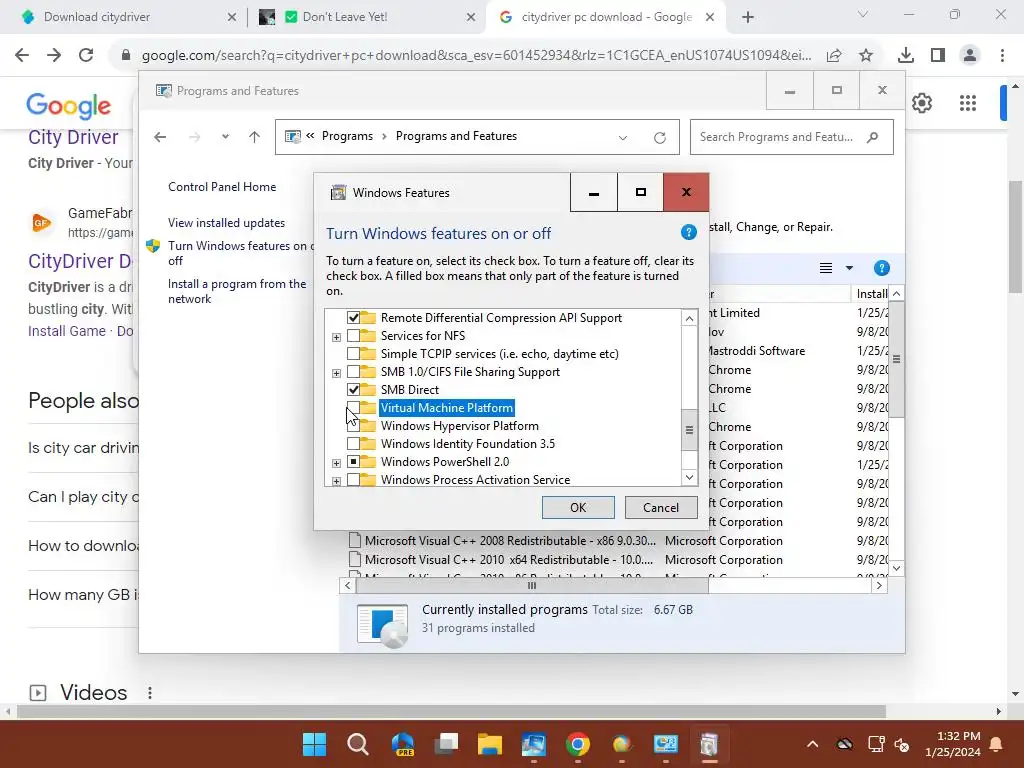Switch to Don't Leave Yet! tab
The width and height of the screenshot is (1024, 768).
367,17
